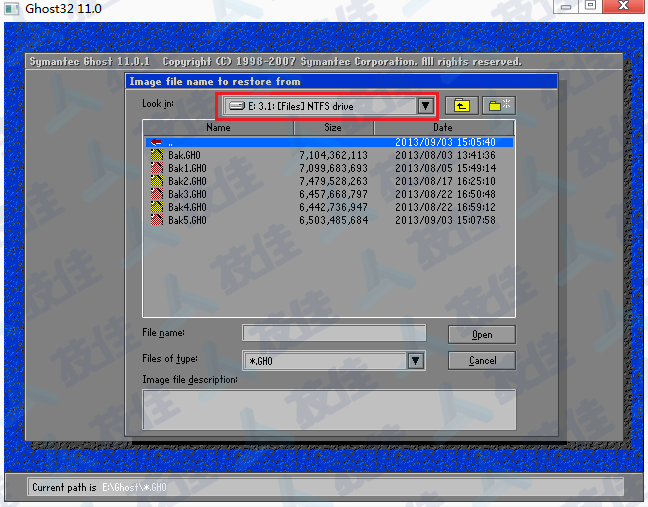Expand the Files of type dropdown arrow
Image resolution: width=648 pixels, height=507 pixels.
(x=416, y=361)
